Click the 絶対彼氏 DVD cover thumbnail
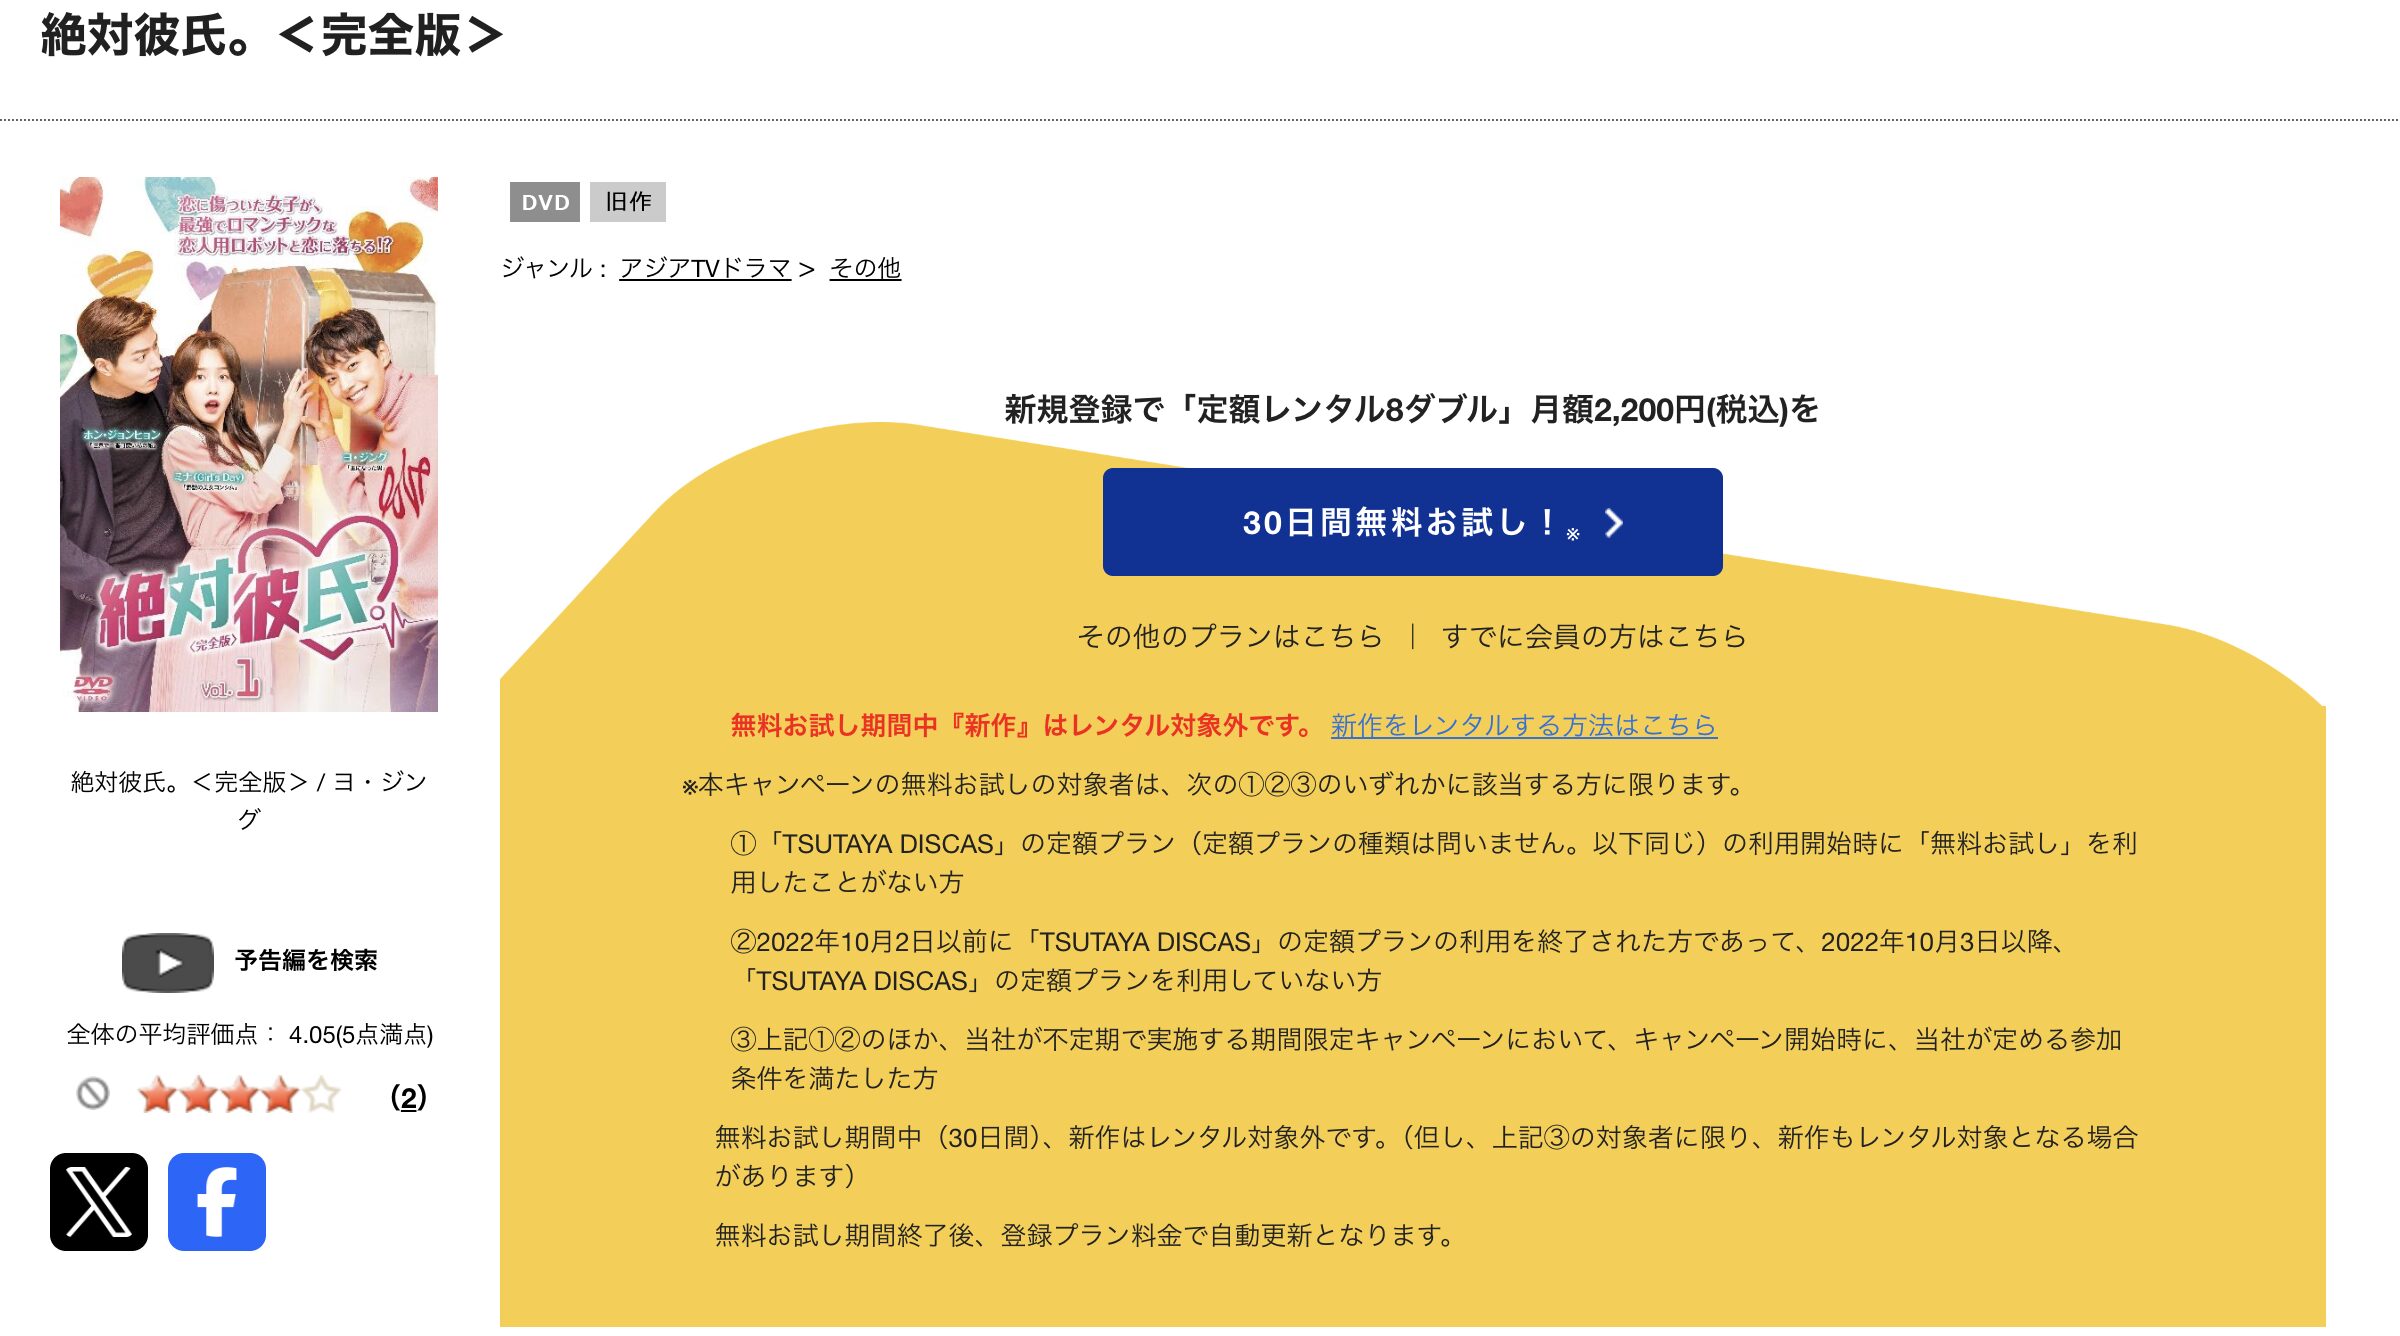2400x1336 pixels. (x=249, y=444)
